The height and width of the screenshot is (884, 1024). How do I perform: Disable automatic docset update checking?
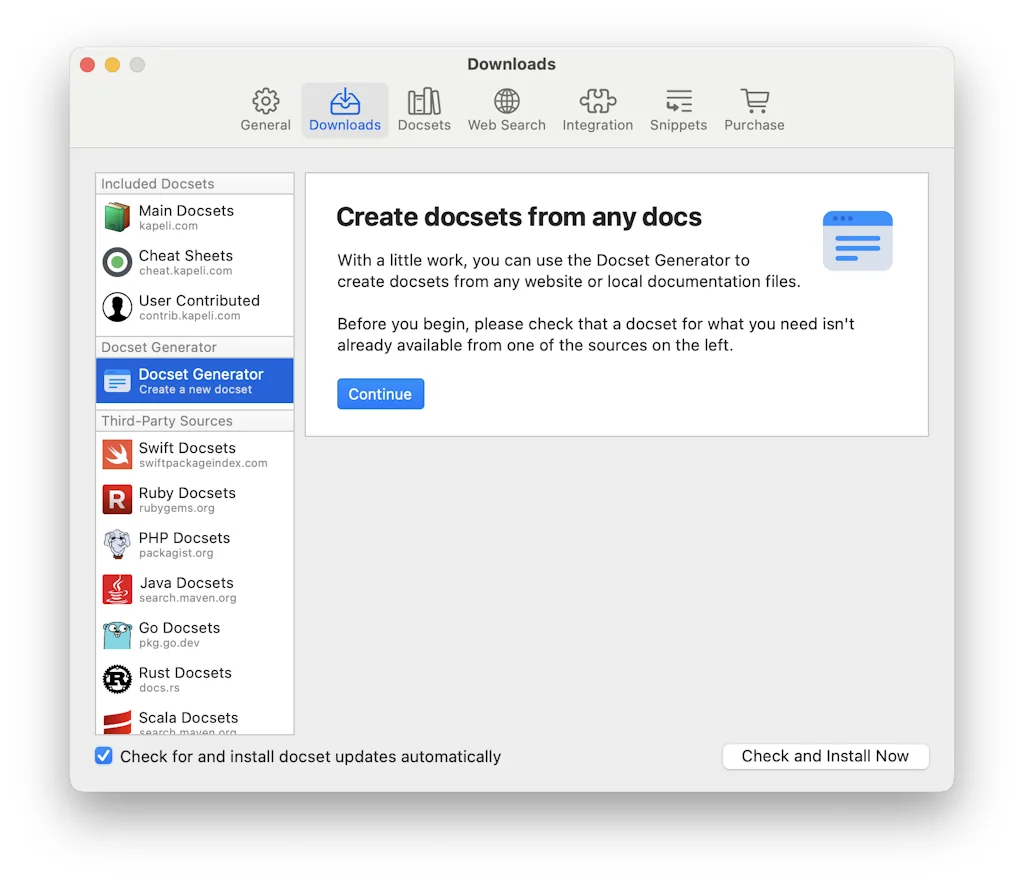click(x=104, y=756)
